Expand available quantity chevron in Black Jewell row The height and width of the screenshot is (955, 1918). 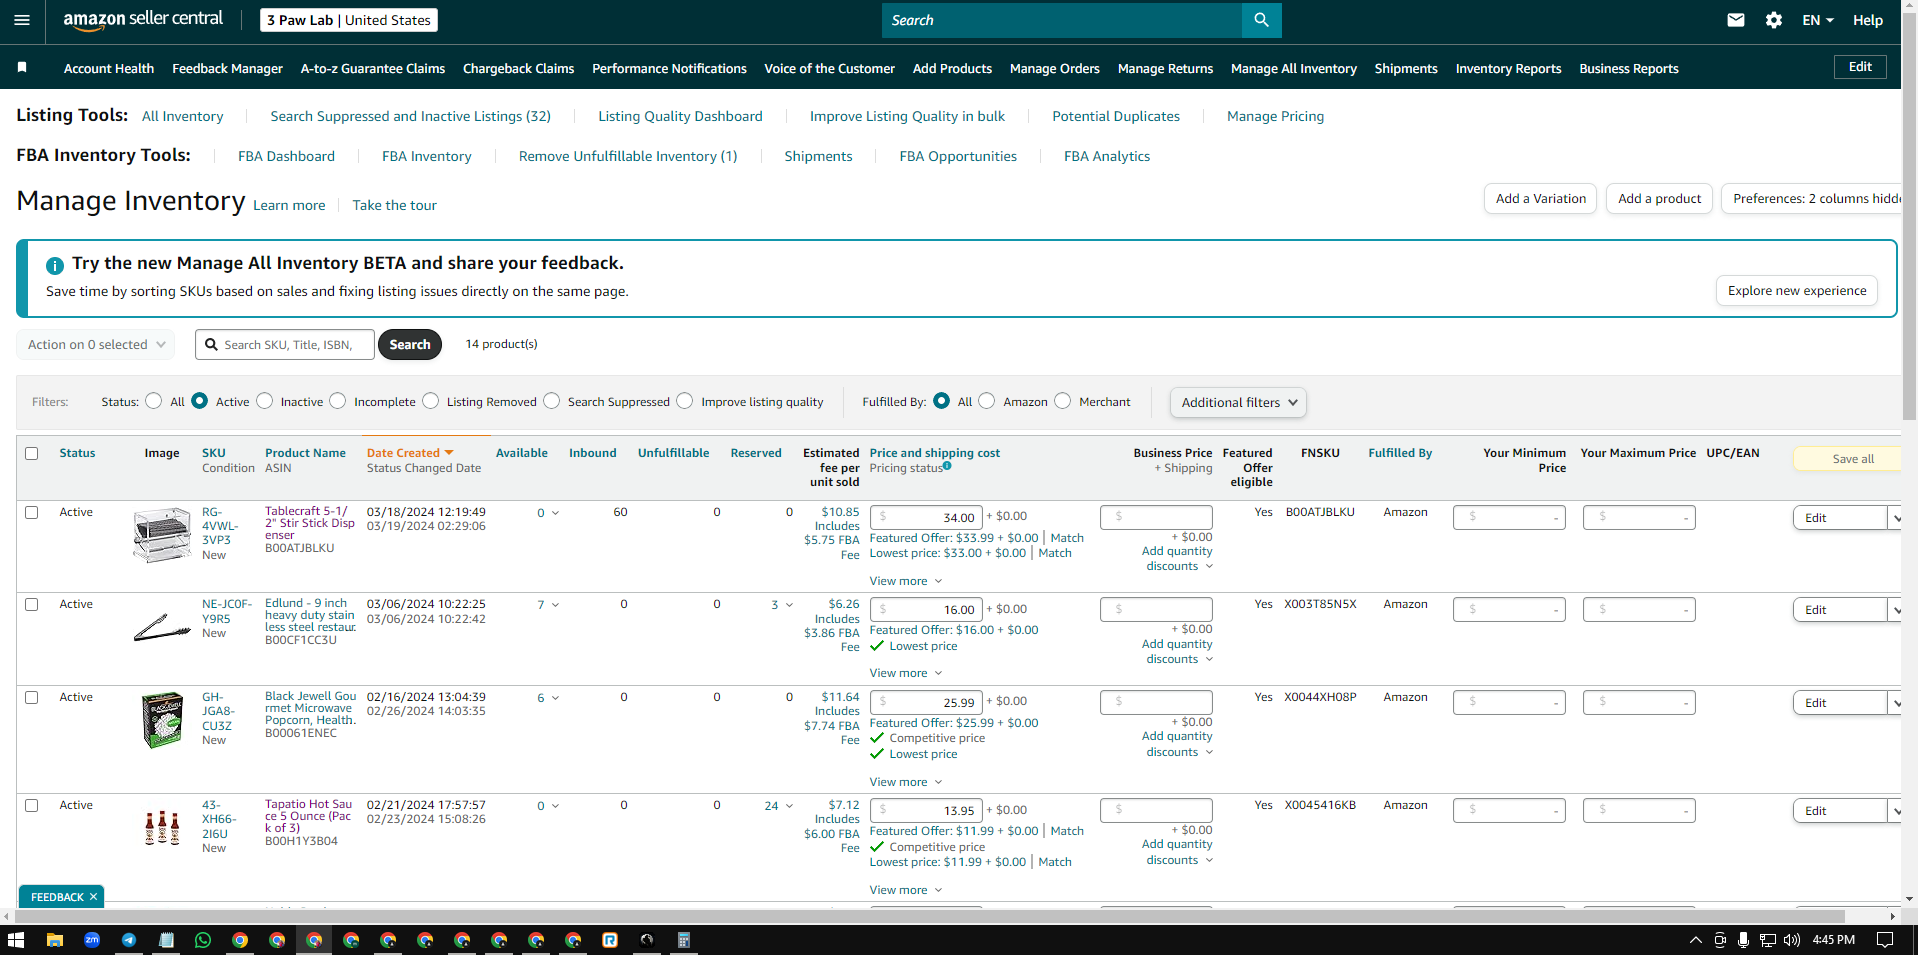tap(555, 698)
